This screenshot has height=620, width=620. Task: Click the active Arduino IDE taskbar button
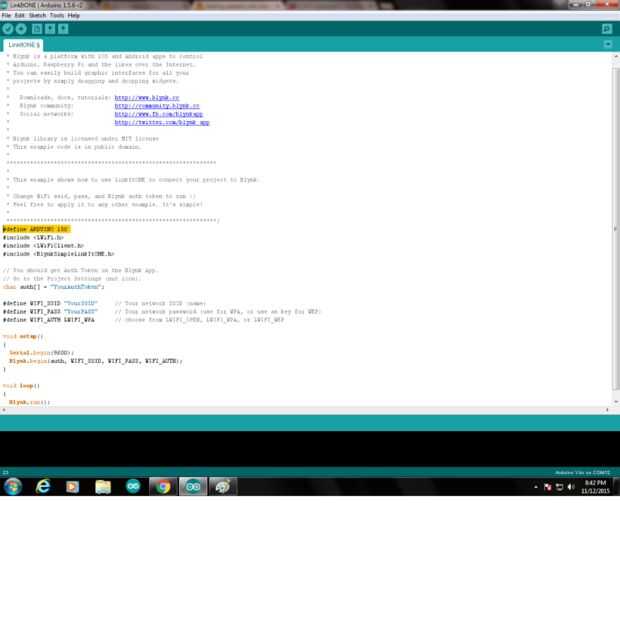tap(193, 486)
